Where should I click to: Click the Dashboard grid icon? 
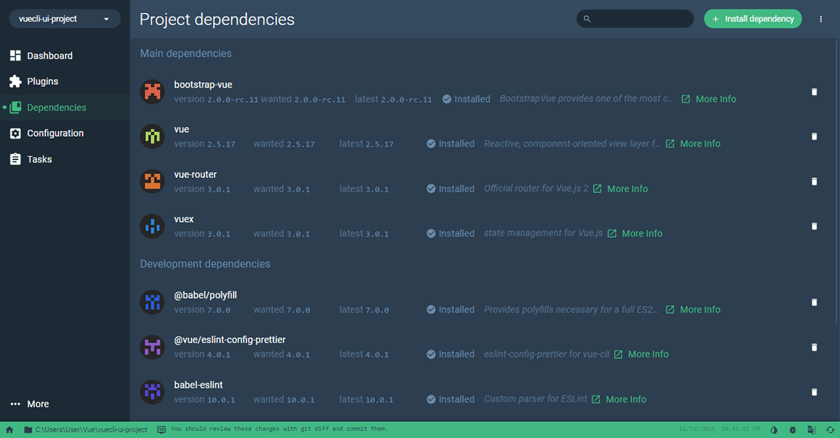pos(16,56)
